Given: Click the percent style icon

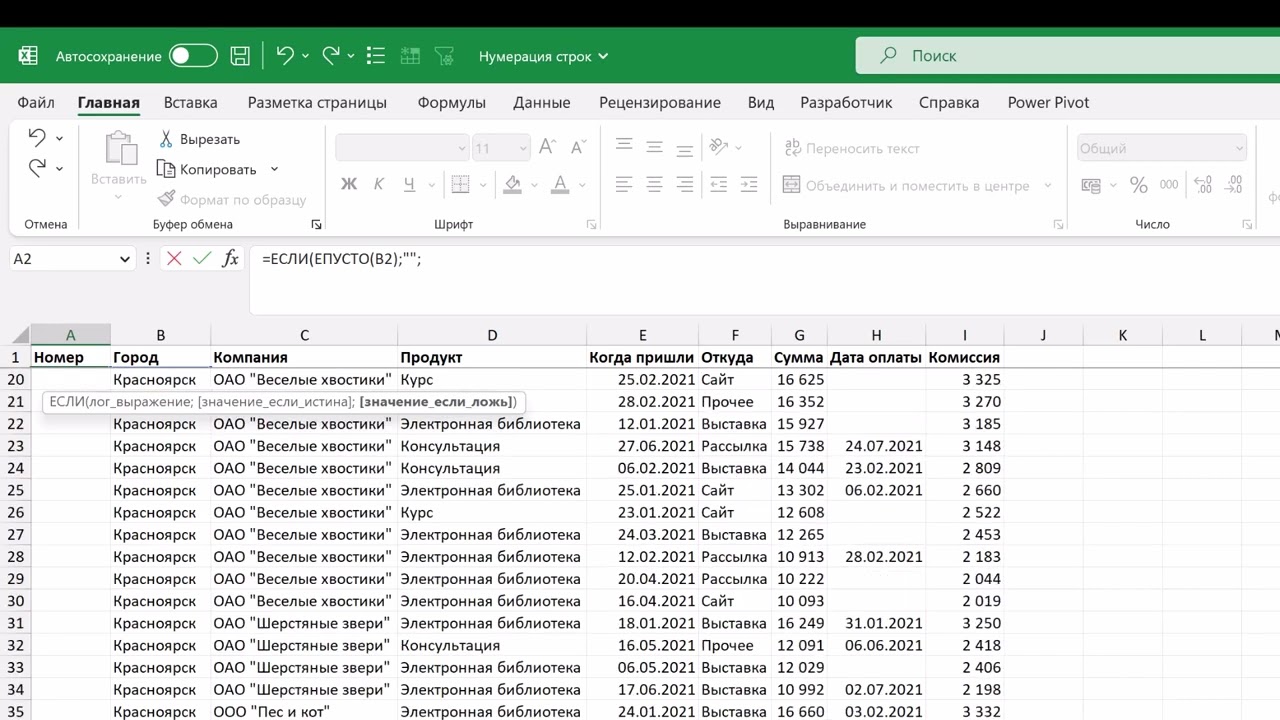Looking at the screenshot, I should [x=1138, y=185].
